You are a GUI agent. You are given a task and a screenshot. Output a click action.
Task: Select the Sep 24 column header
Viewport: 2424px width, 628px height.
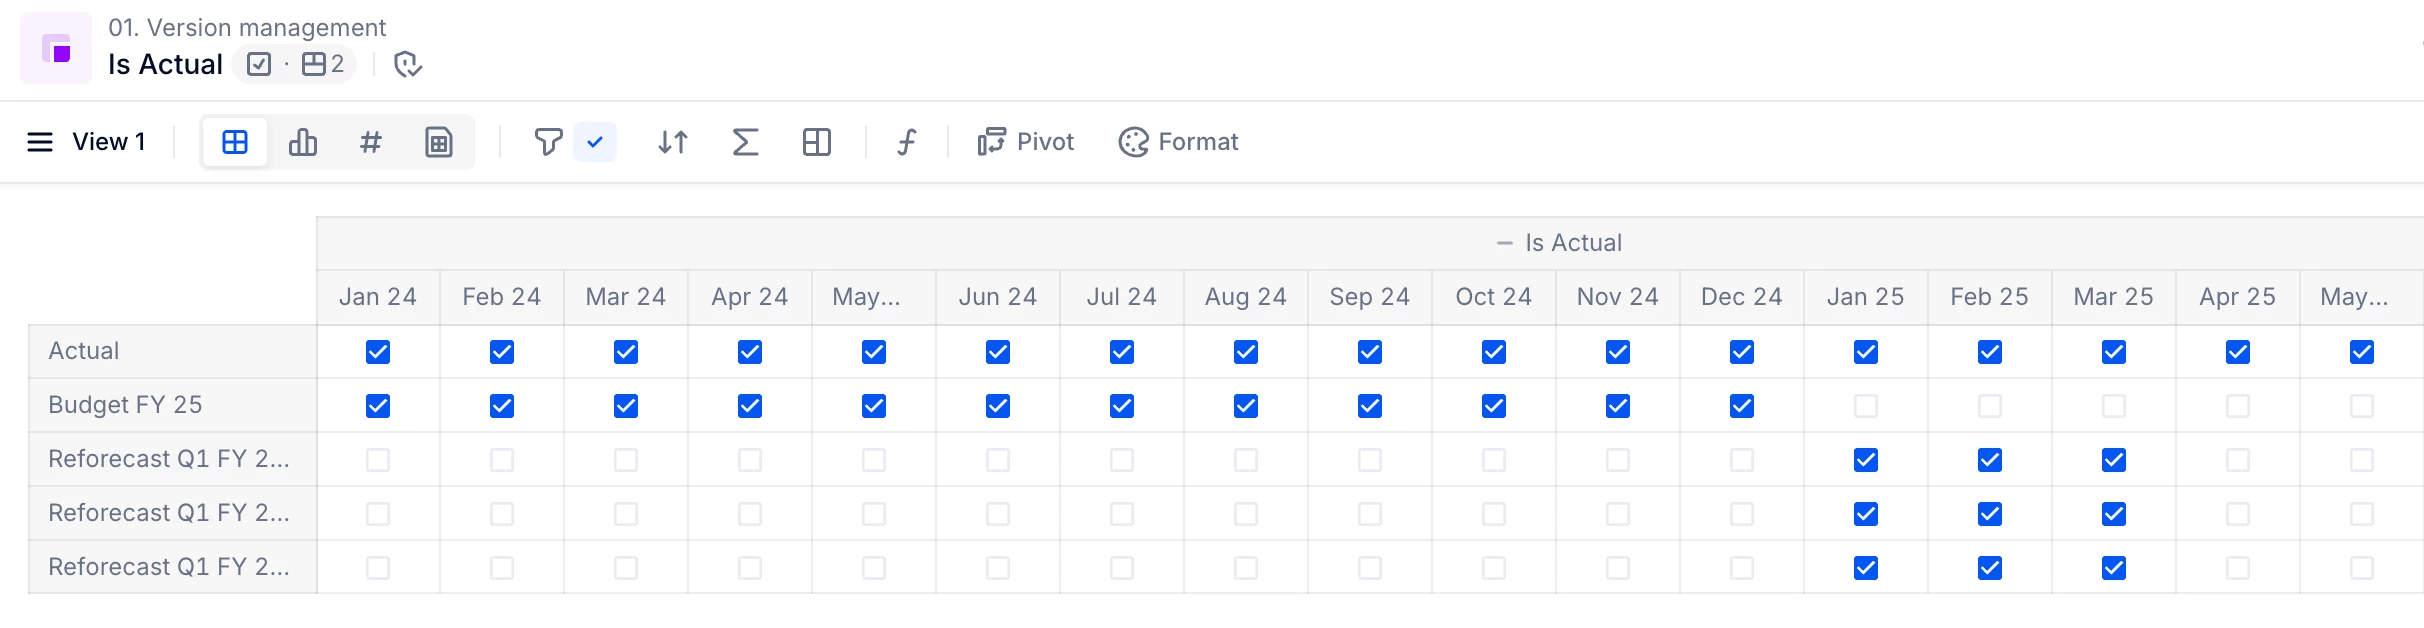tap(1369, 297)
